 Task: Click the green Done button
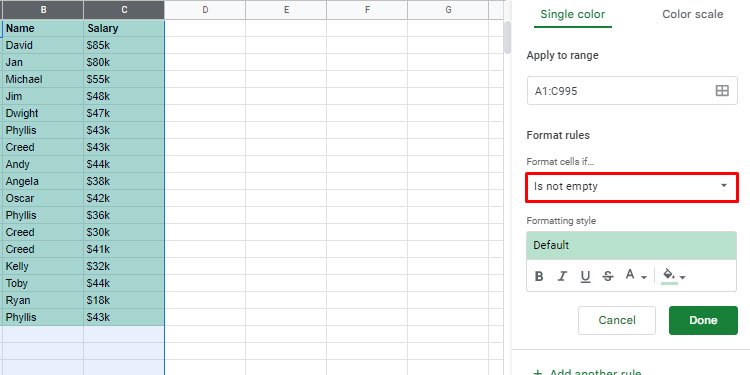[x=703, y=320]
